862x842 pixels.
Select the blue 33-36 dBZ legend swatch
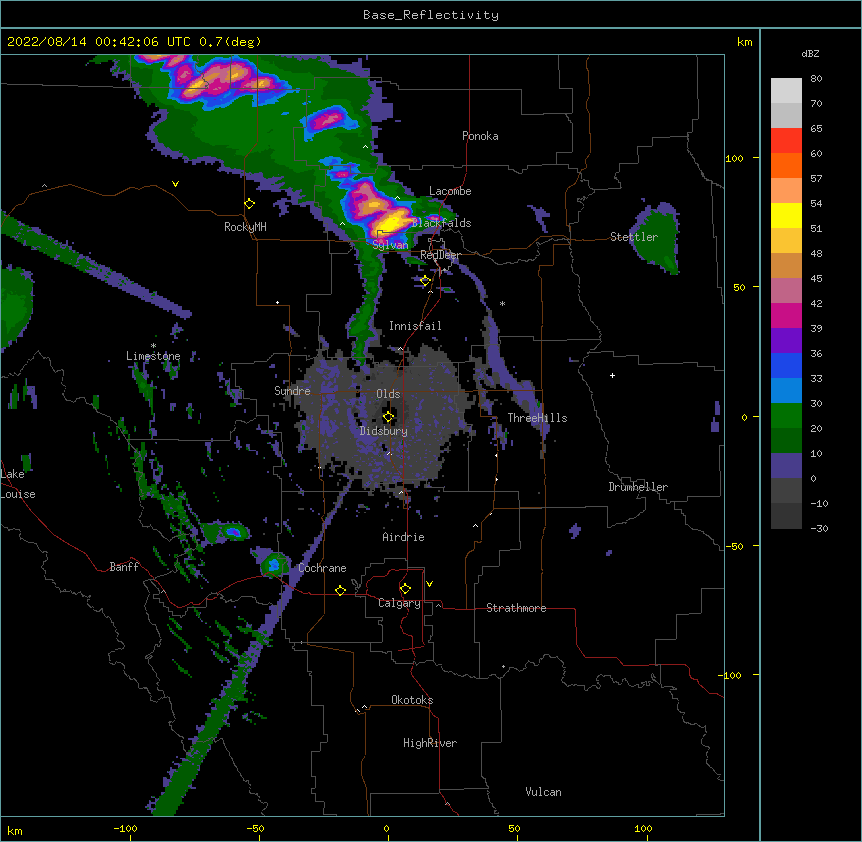click(x=786, y=365)
